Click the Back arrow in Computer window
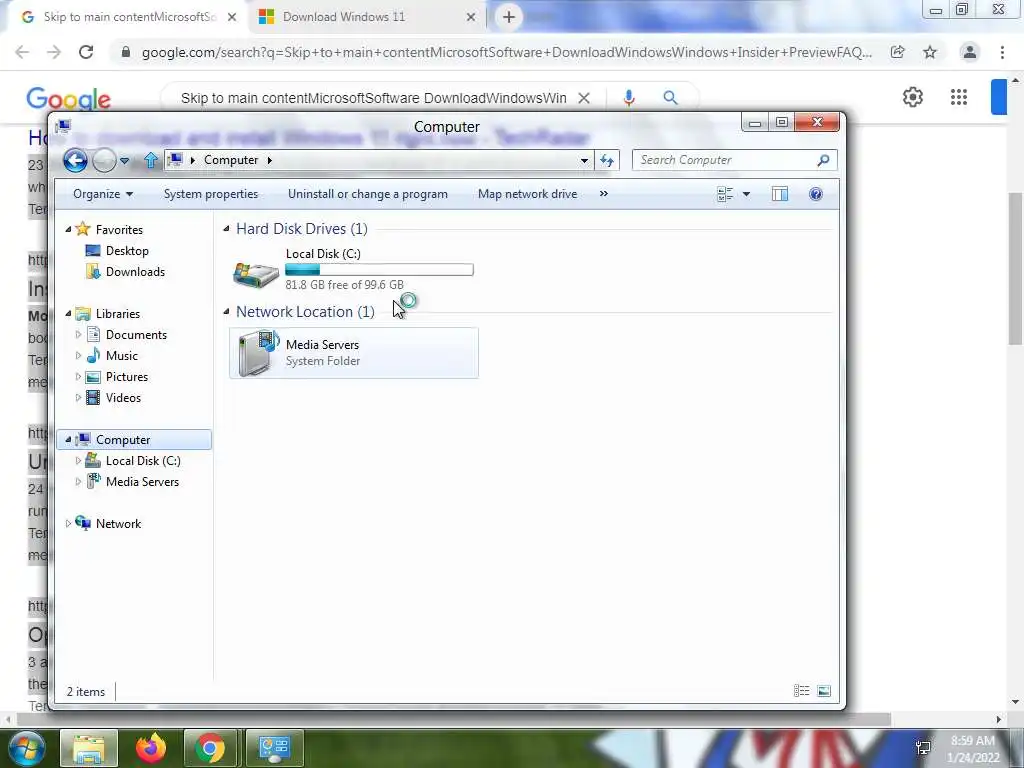The image size is (1024, 768). tap(75, 160)
